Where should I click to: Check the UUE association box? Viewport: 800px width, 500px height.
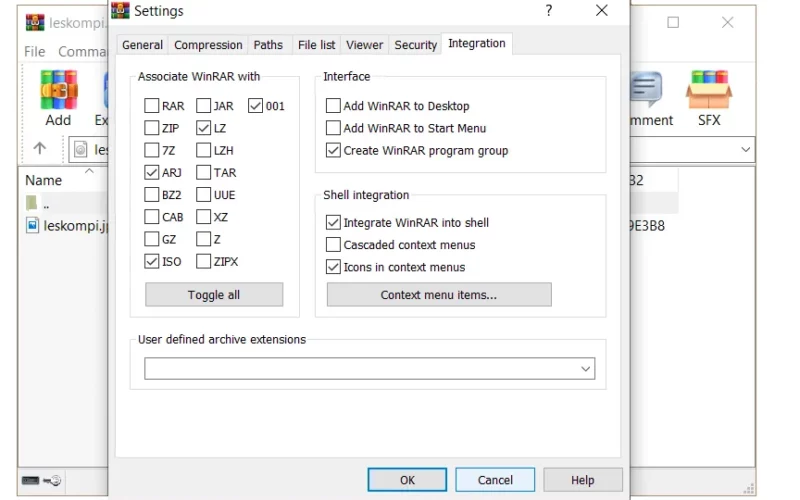tap(203, 194)
